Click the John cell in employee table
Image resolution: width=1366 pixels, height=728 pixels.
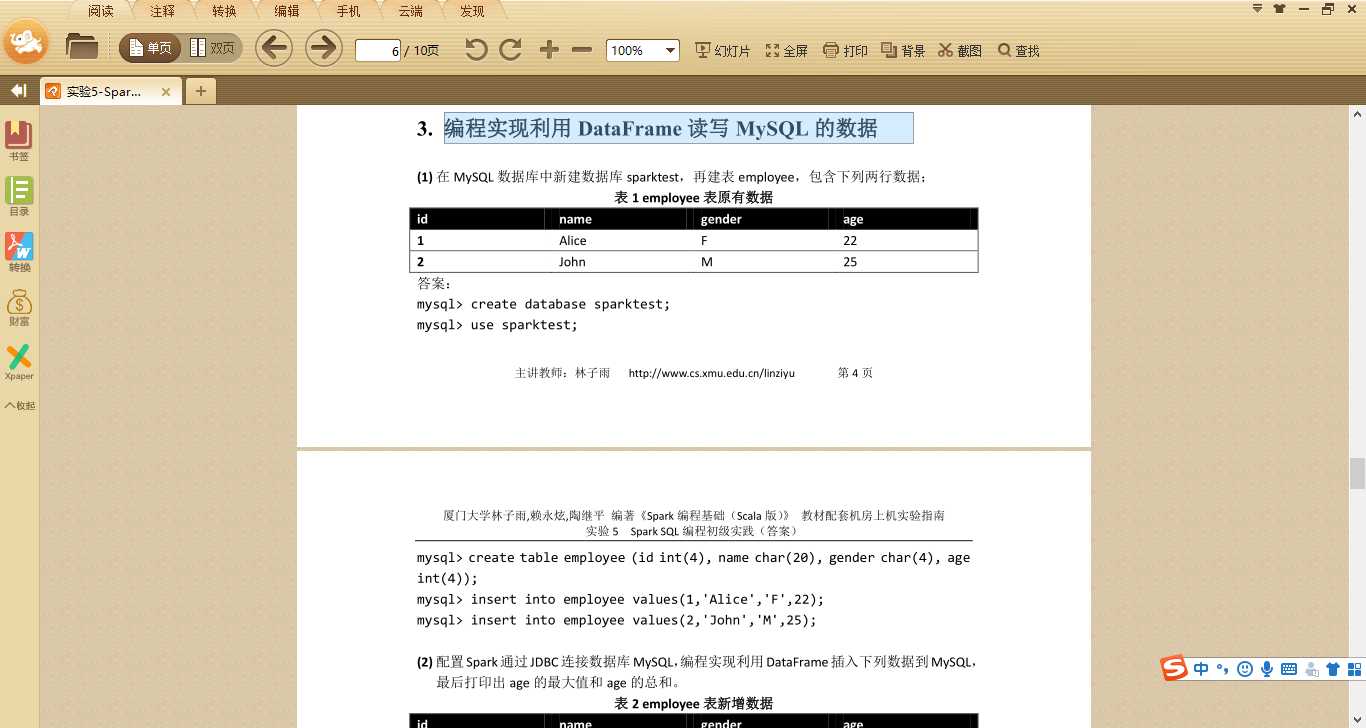click(x=572, y=262)
